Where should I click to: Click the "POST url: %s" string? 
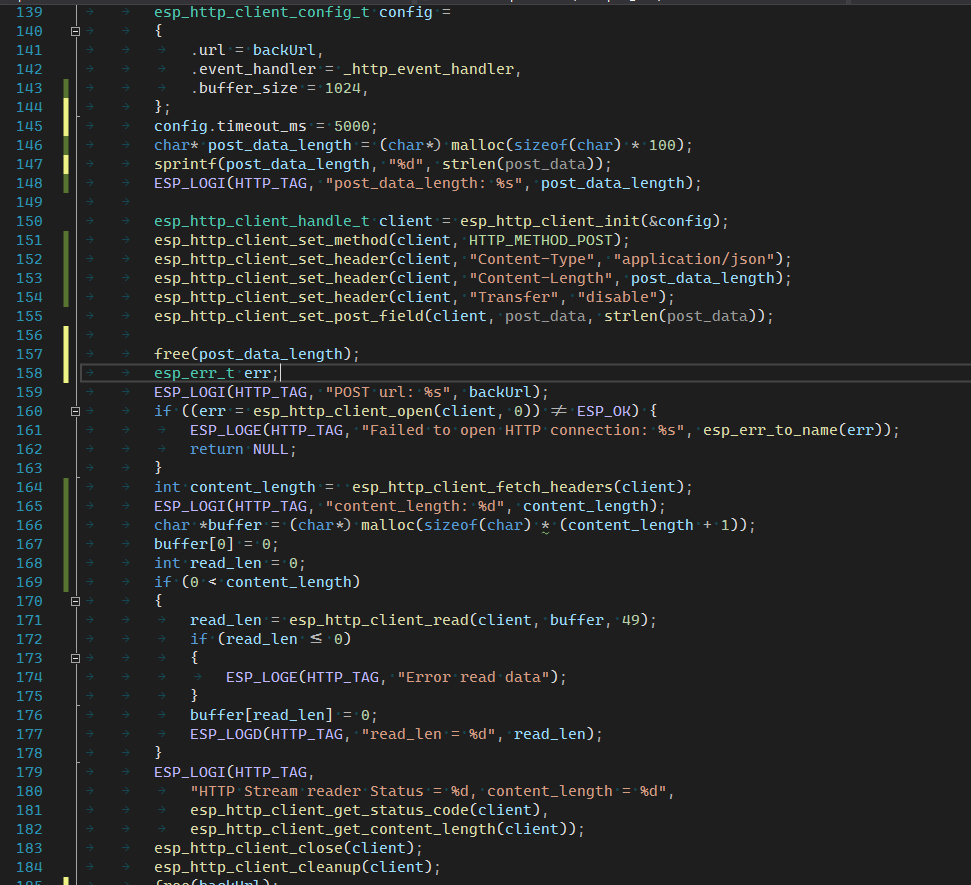[x=388, y=393]
